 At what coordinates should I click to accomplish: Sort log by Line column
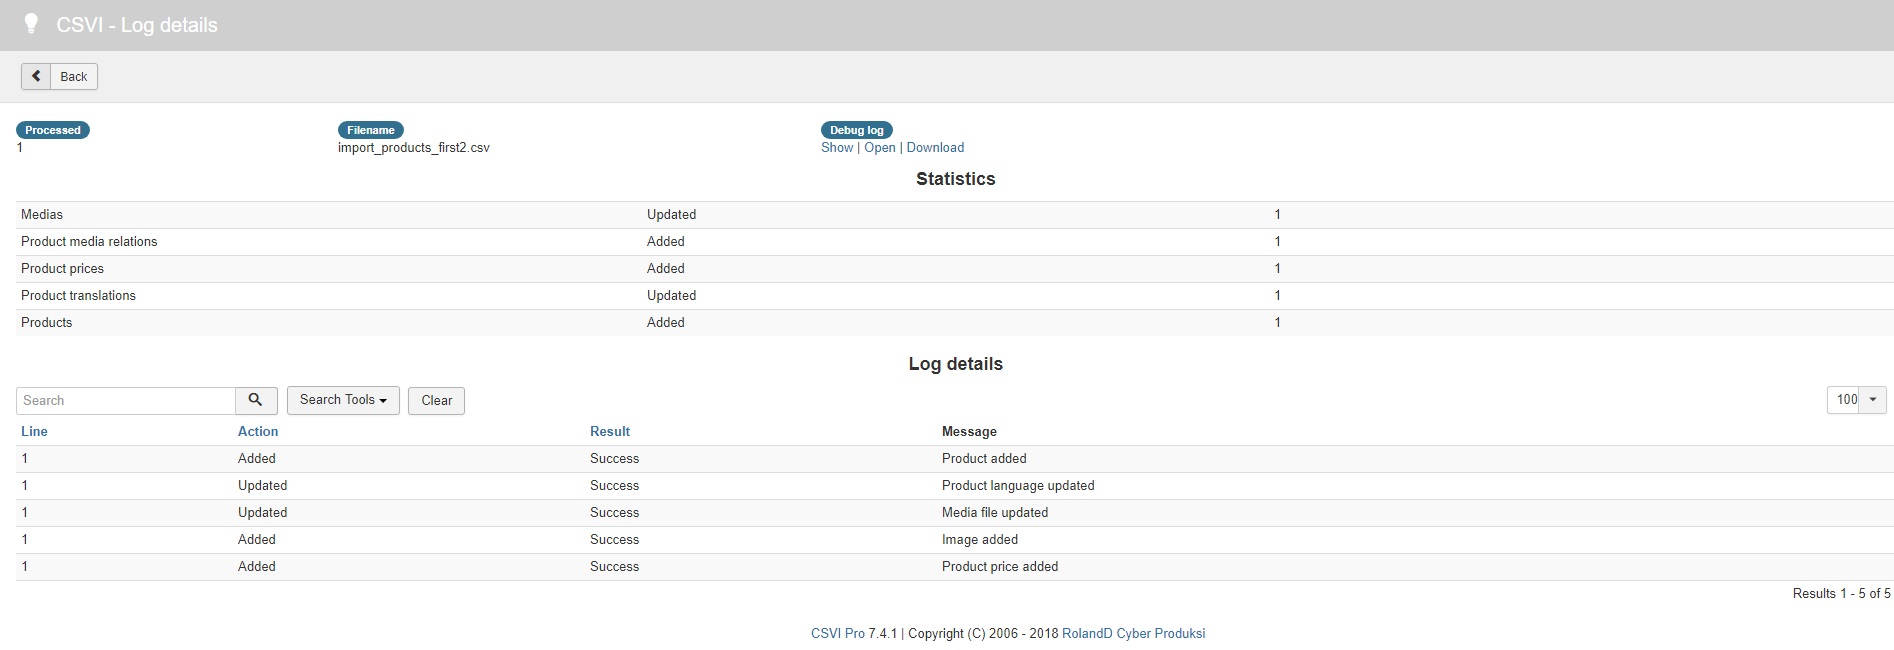point(34,431)
